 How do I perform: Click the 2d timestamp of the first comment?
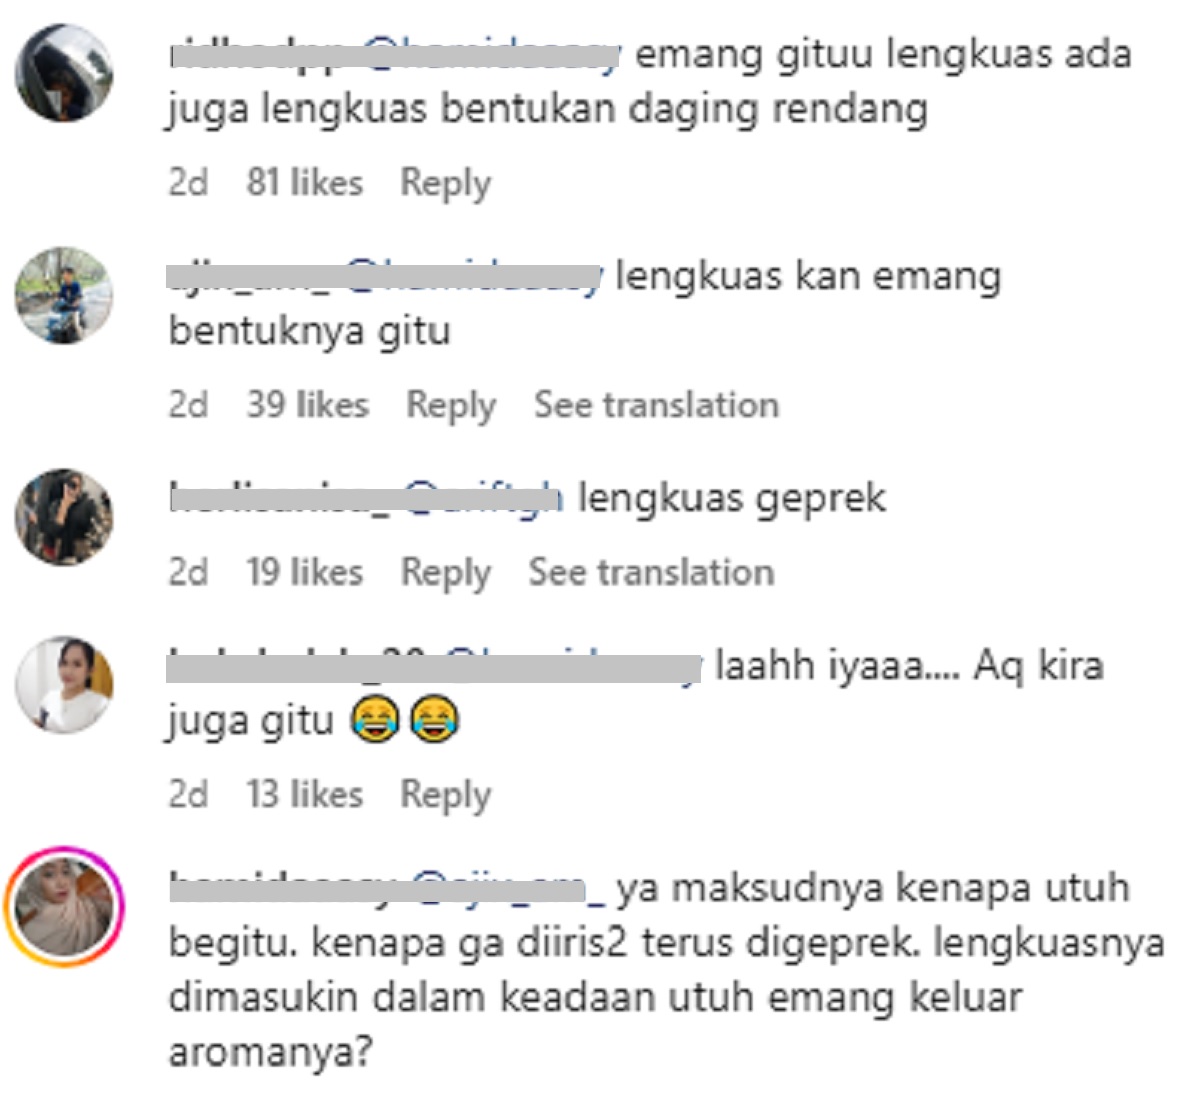(x=188, y=183)
